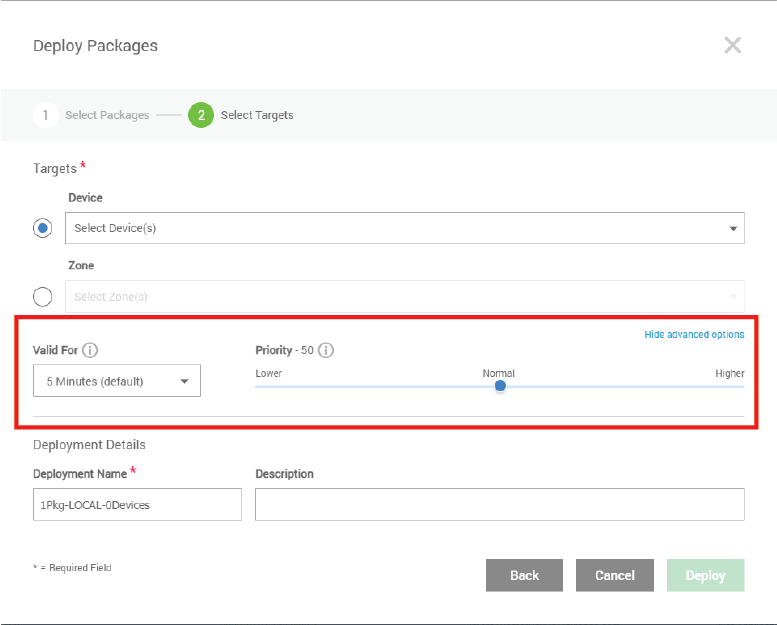The height and width of the screenshot is (625, 777).
Task: Open the Select Device(s) dropdown
Action: coord(405,228)
